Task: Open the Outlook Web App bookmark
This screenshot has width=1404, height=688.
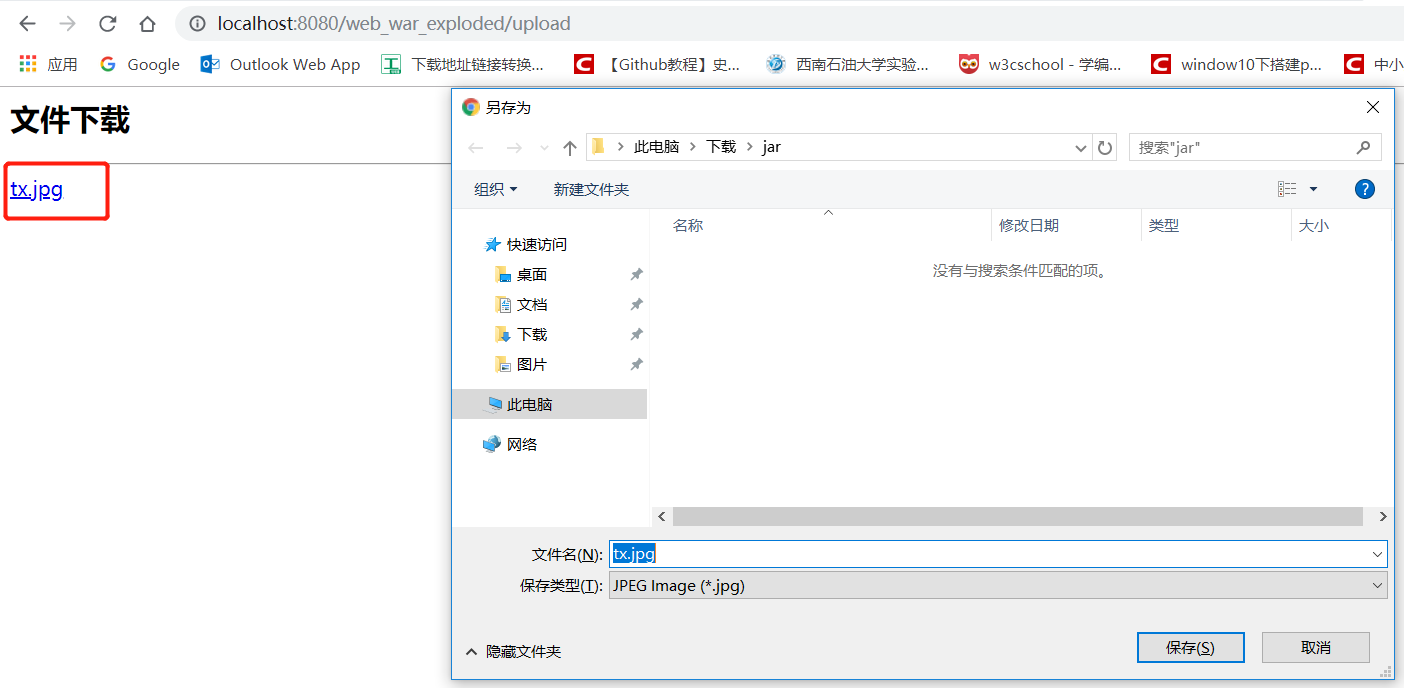Action: [280, 64]
